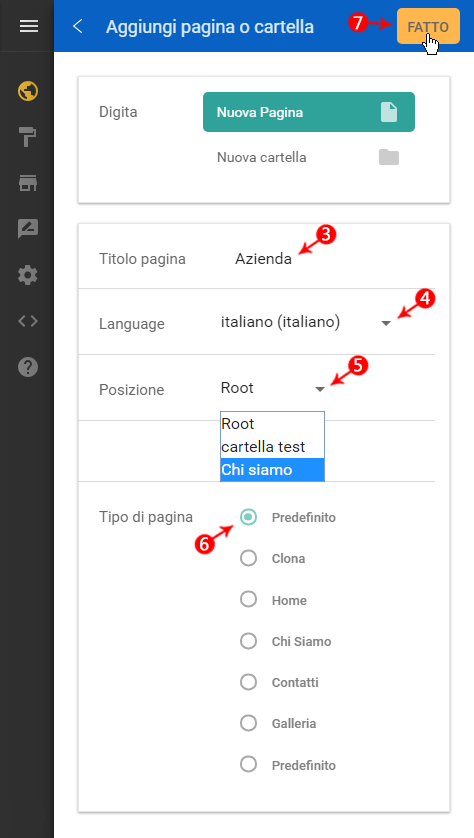Viewport: 474px width, 838px height.
Task: Open the settings gear icon
Action: [28, 275]
